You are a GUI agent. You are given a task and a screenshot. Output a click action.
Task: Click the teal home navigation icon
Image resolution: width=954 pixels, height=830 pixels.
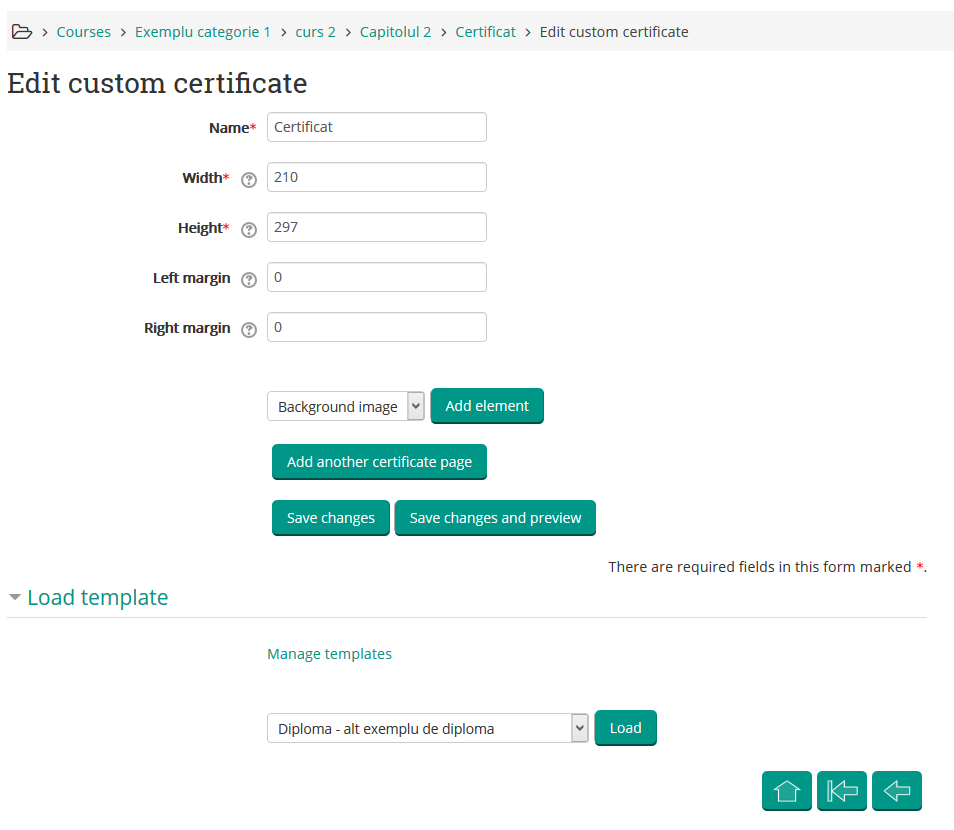[786, 790]
